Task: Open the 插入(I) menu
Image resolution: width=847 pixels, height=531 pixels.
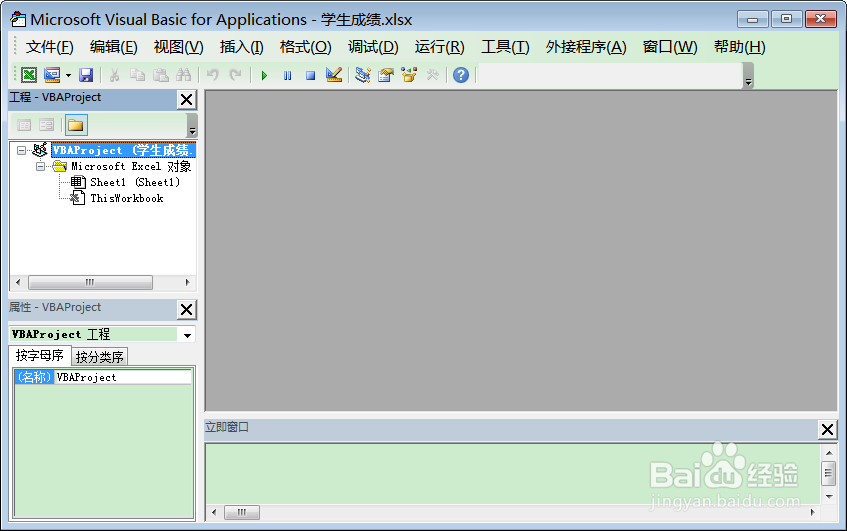Action: click(x=241, y=47)
